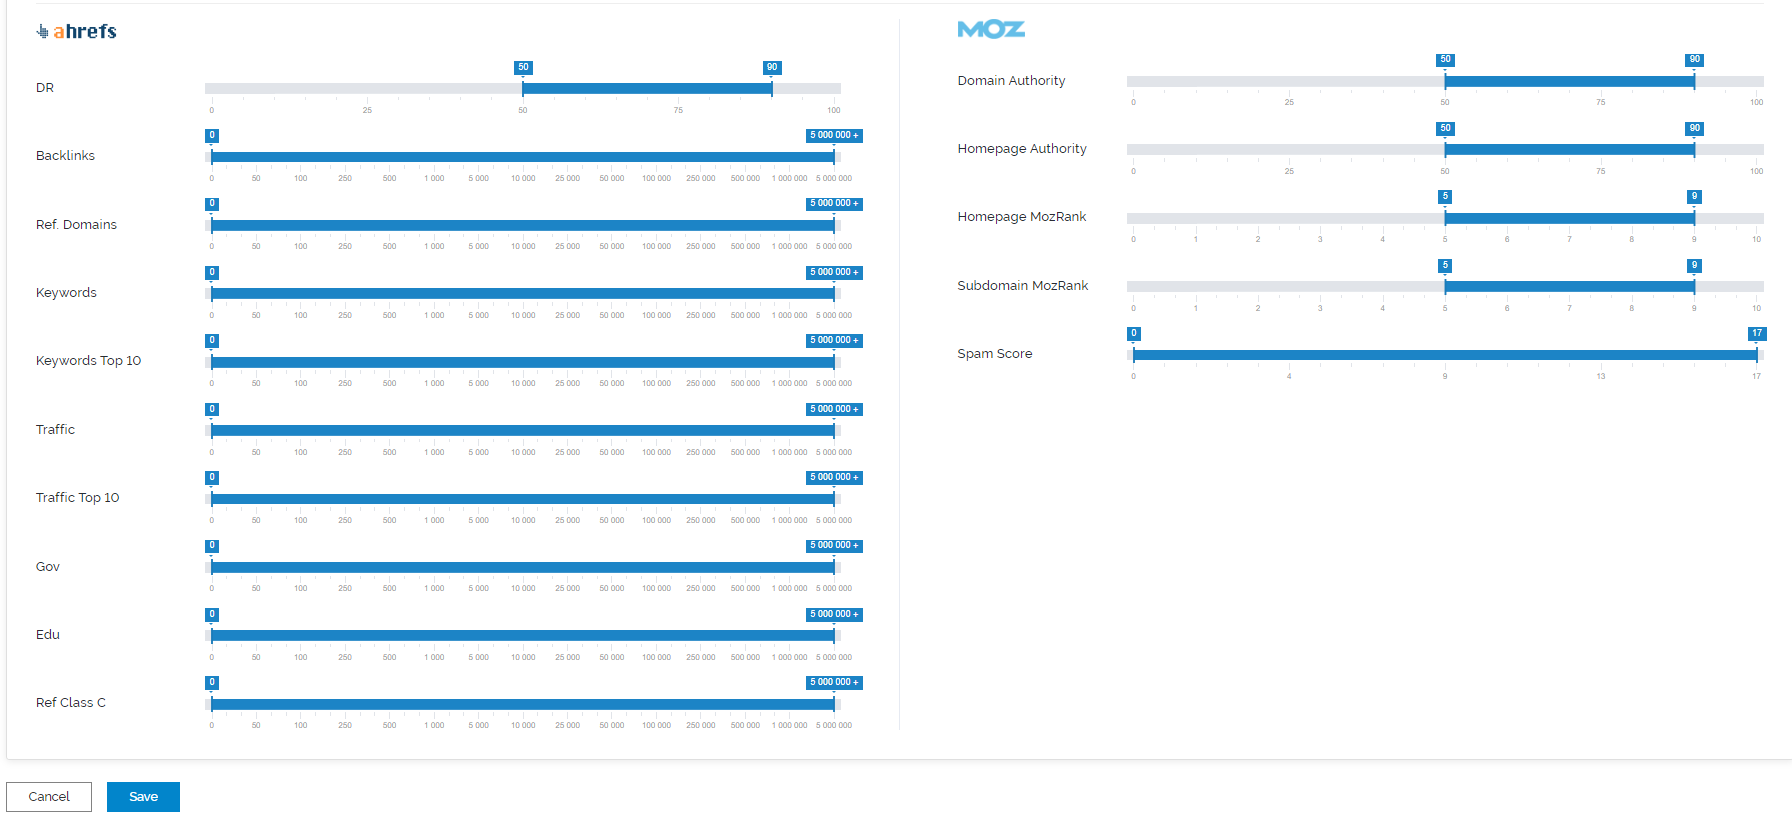1792x827 pixels.
Task: Click the Keywords Top 10 label
Action: pos(88,360)
